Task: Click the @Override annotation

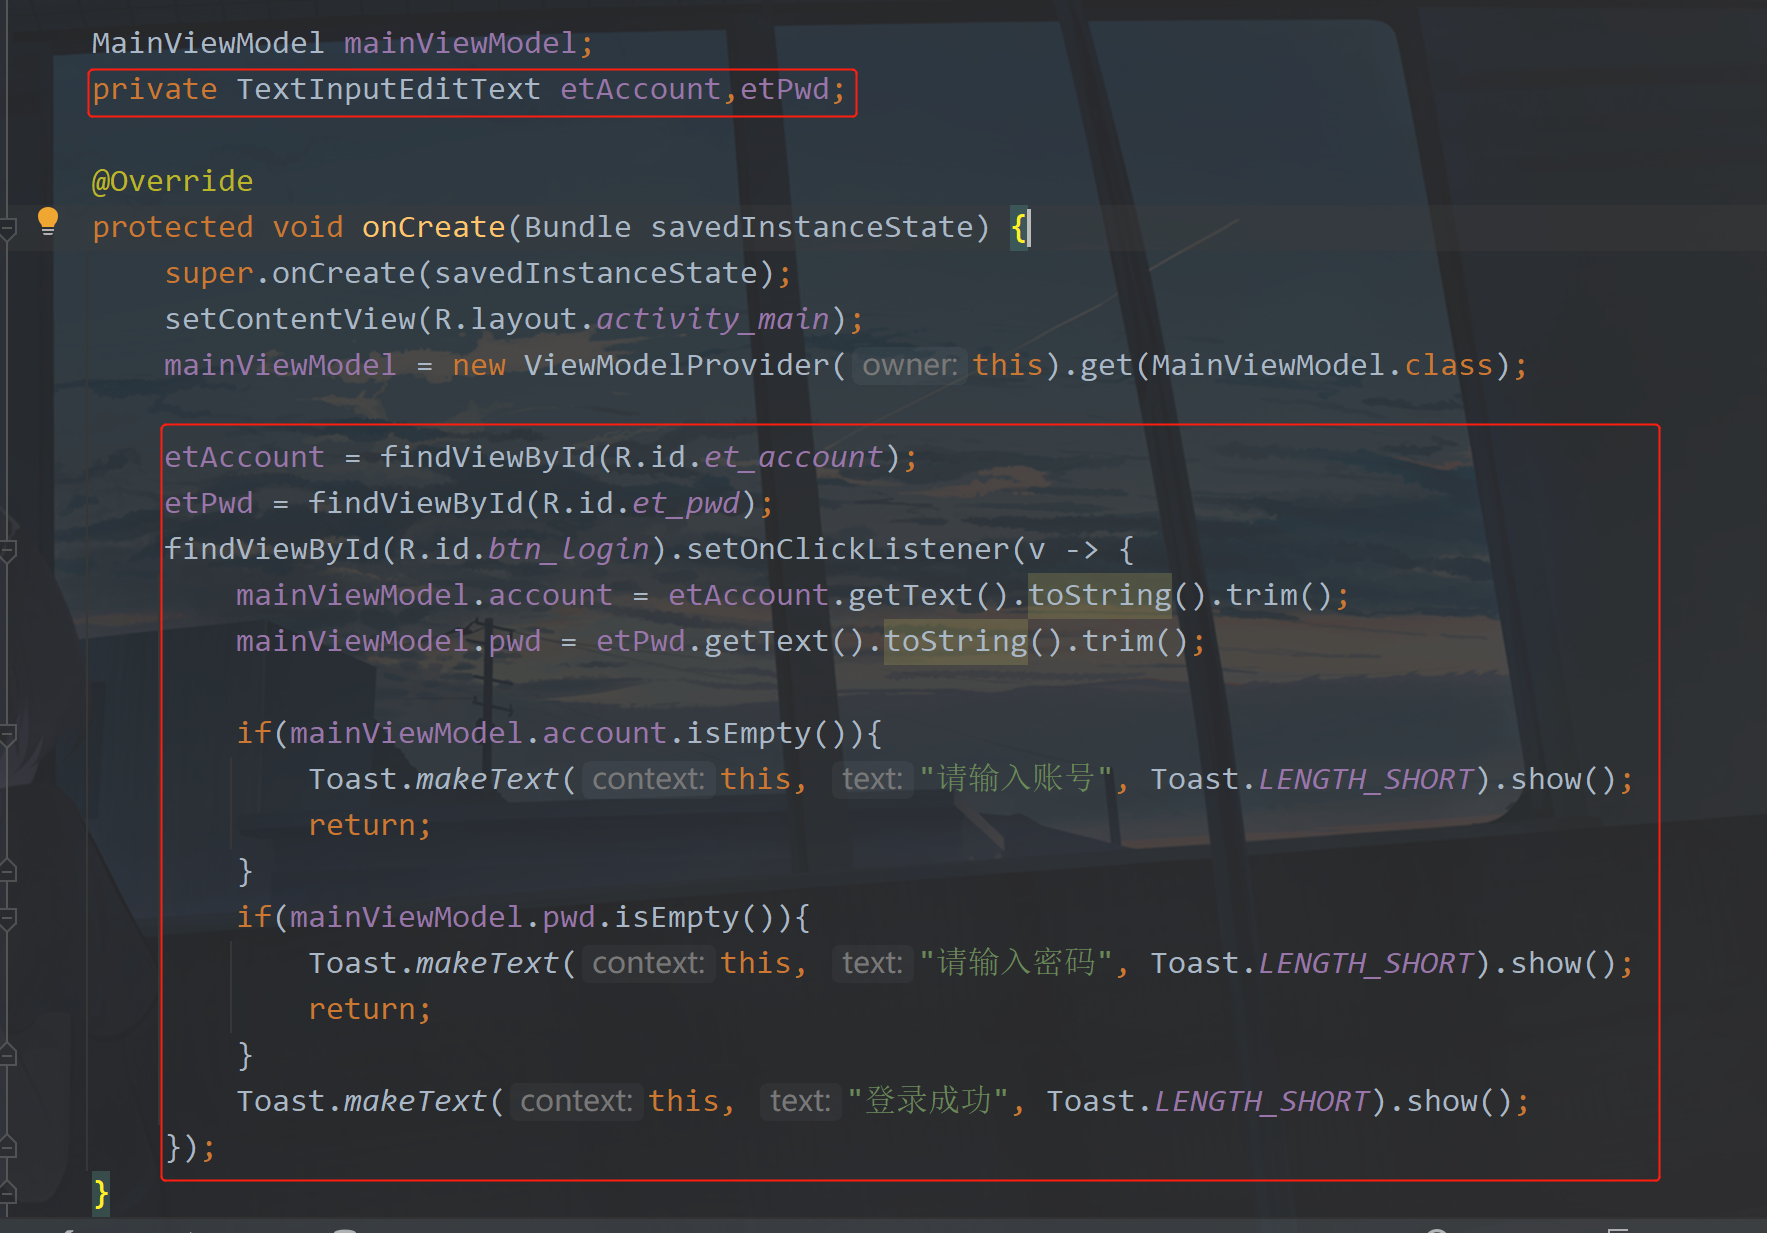Action: click(172, 181)
